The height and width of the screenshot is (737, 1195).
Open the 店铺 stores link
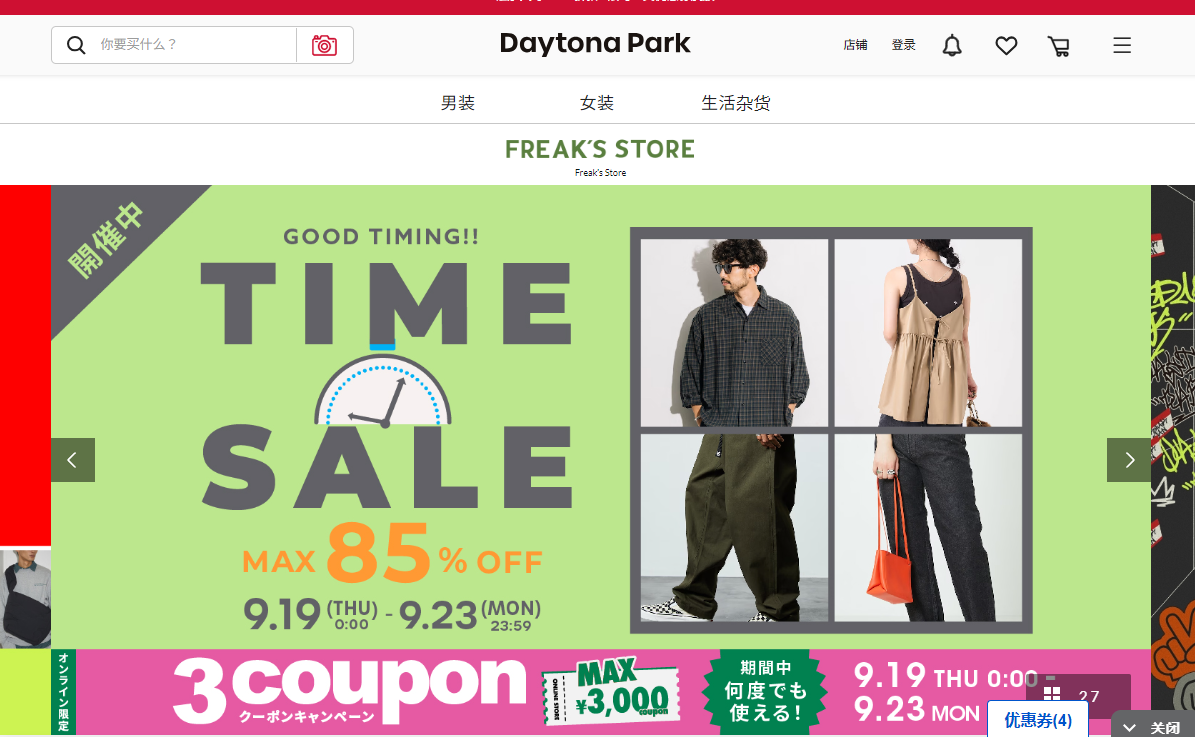coord(855,45)
